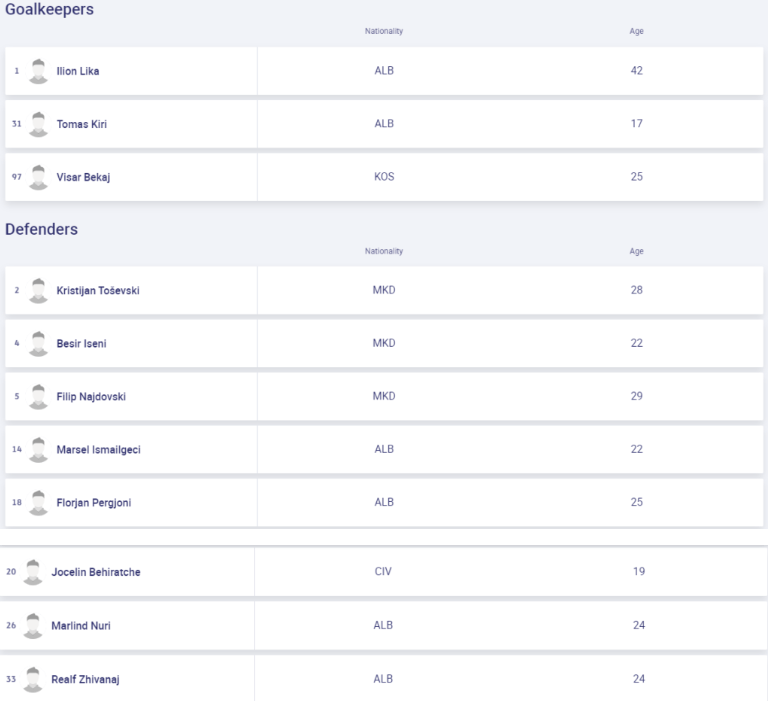Go to Besir Iseni's player page
773x701 pixels.
click(x=82, y=343)
